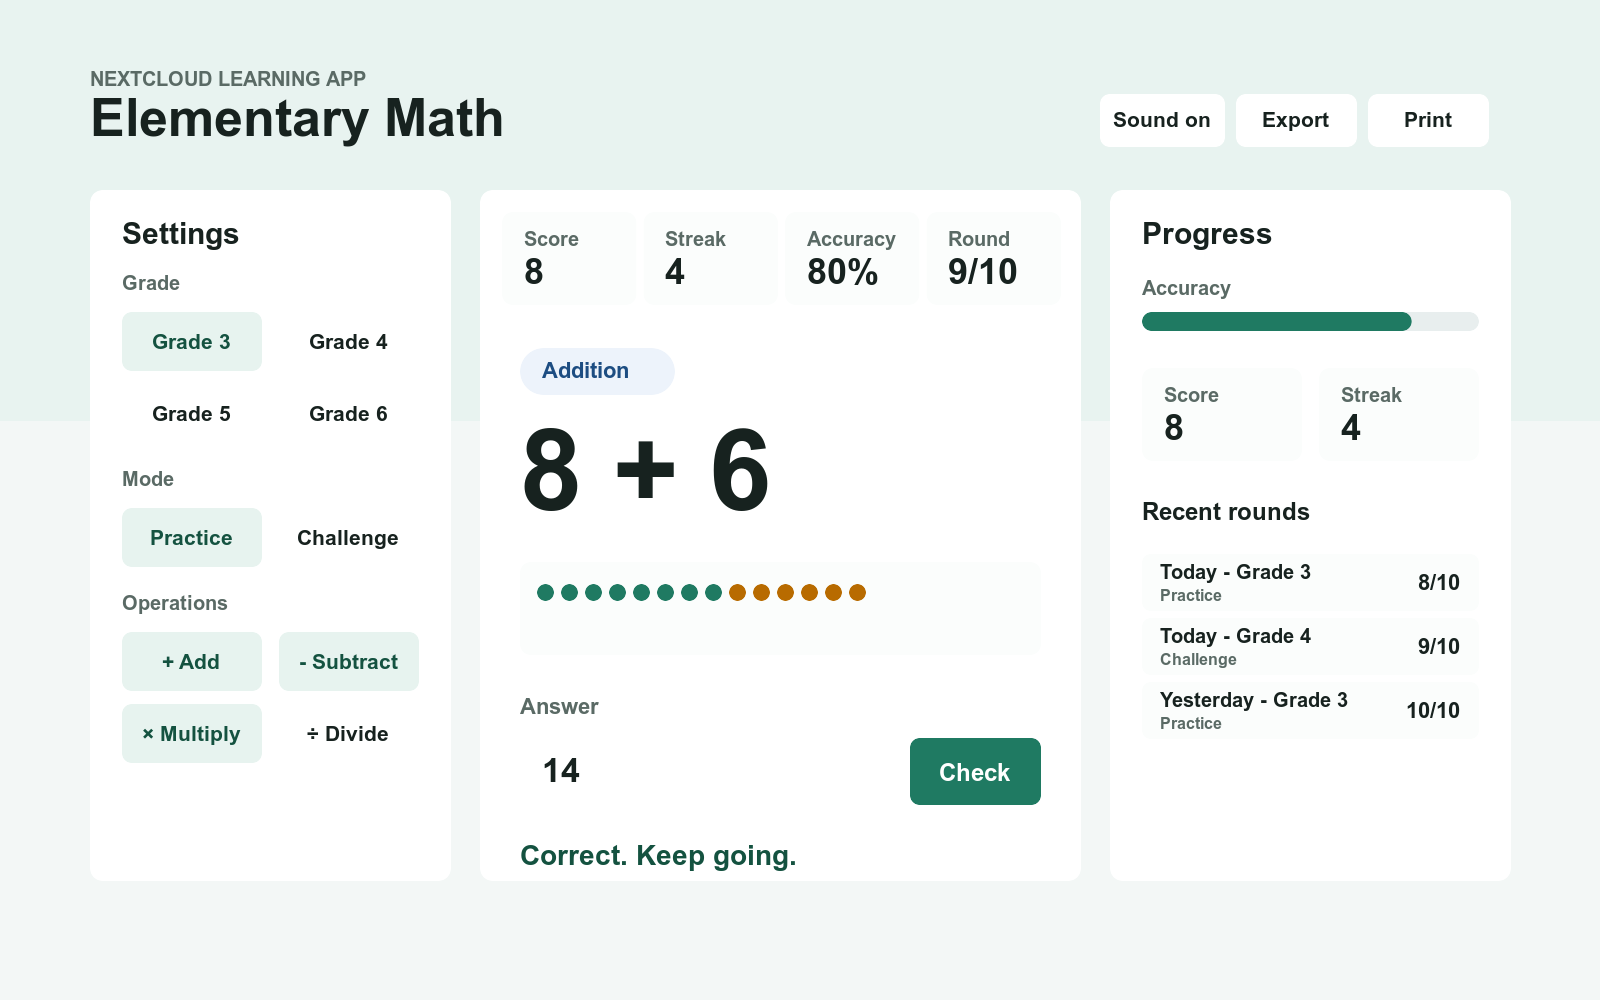Click the Progress heading
The image size is (1600, 1000).
[1207, 234]
